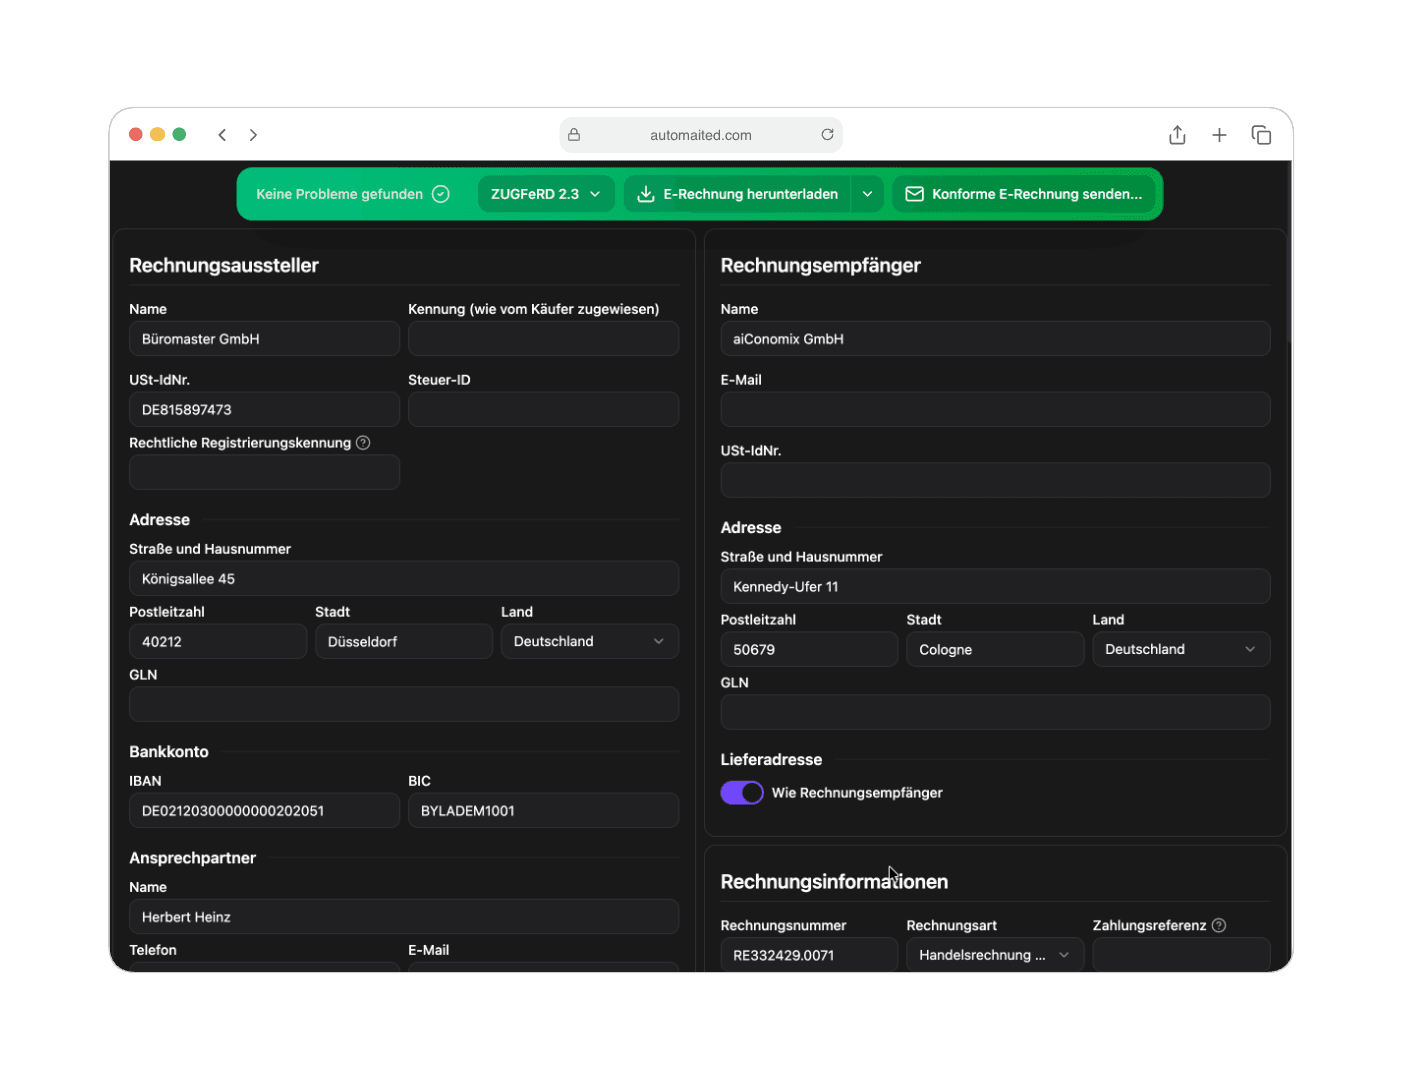
Task: Open the Land dropdown for Rechnungsempfänger
Action: (1180, 650)
